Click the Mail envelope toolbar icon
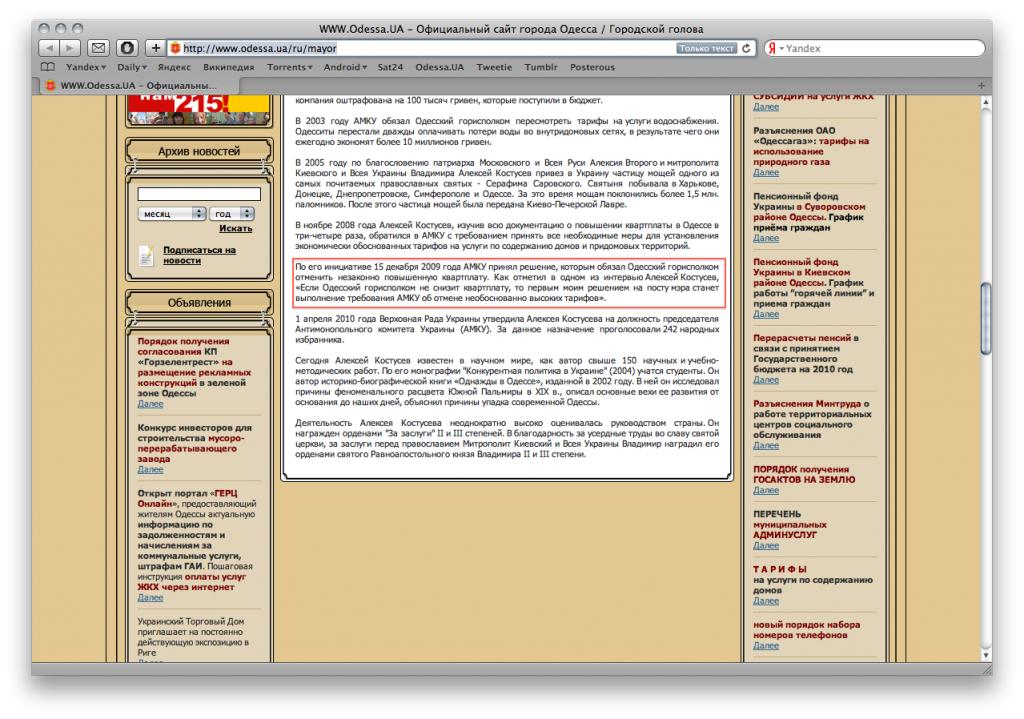Image resolution: width=1024 pixels, height=719 pixels. 99,48
